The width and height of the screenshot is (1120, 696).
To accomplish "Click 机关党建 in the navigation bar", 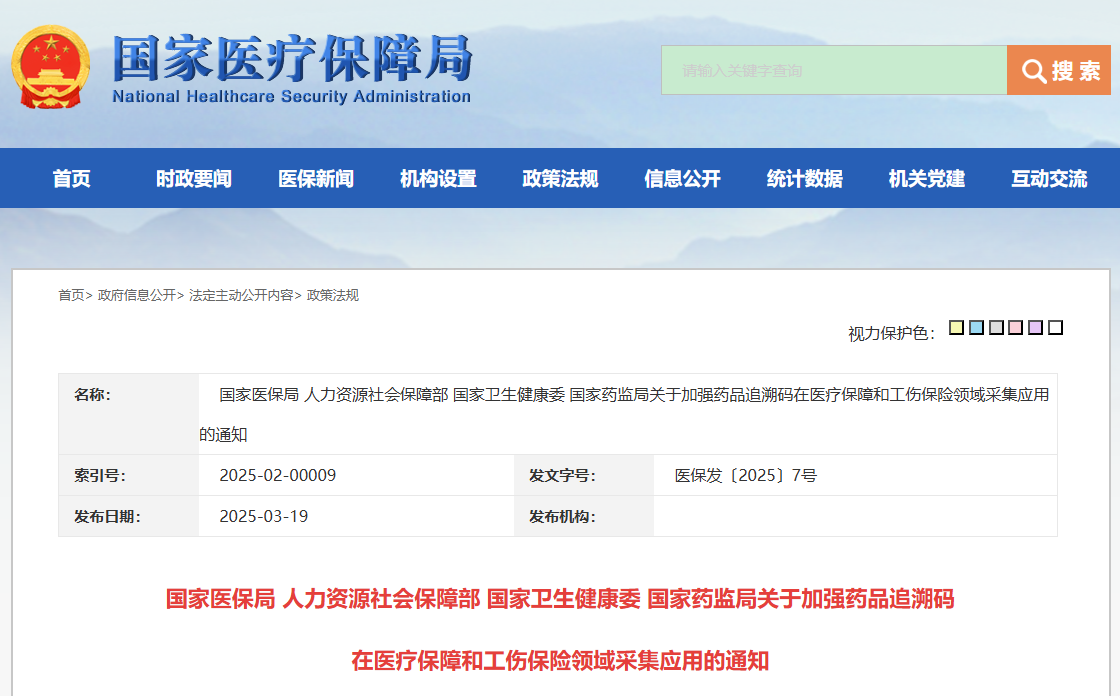I will click(926, 179).
